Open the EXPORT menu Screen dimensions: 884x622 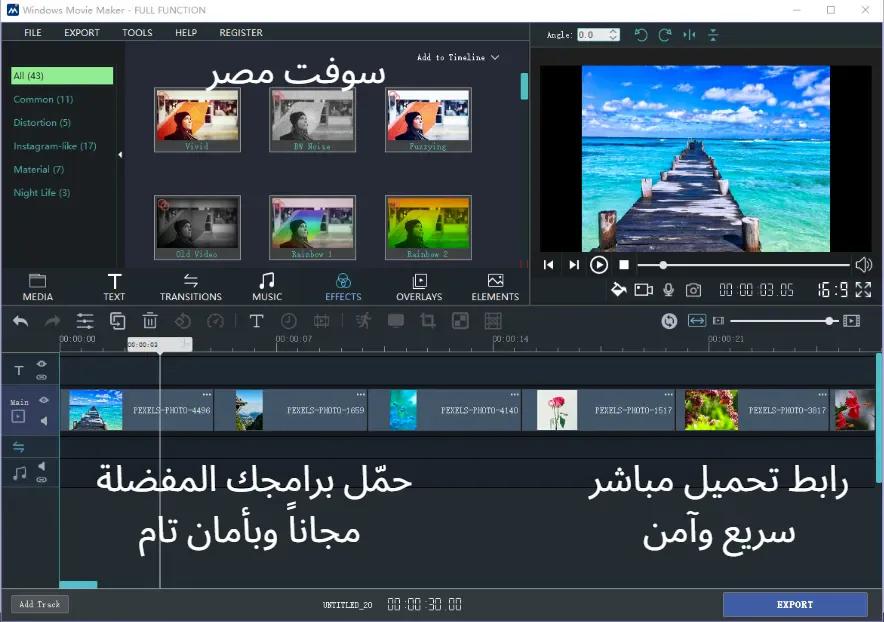click(x=82, y=33)
